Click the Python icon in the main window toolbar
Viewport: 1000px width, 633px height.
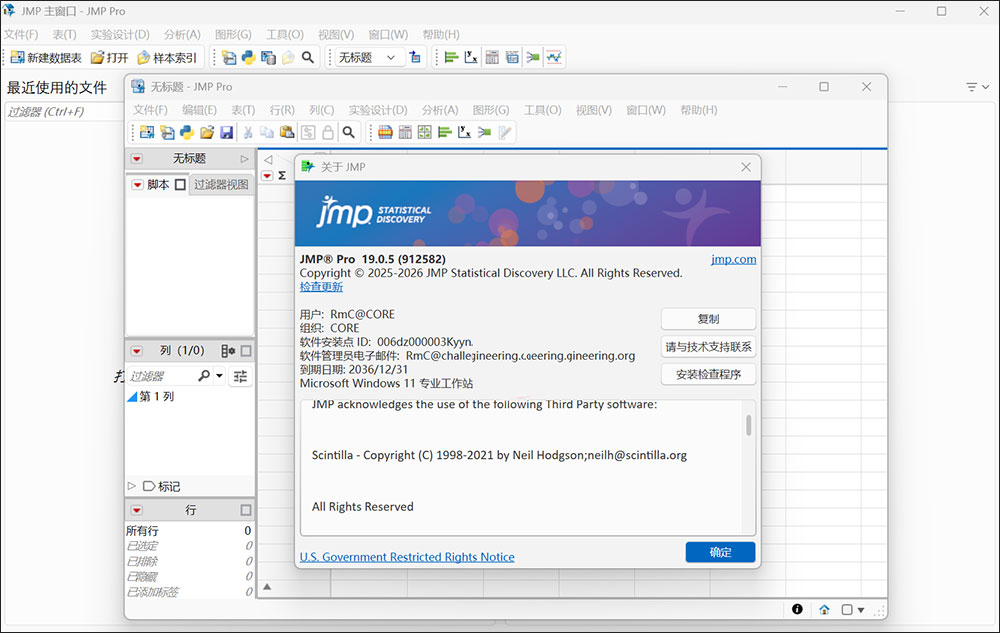[249, 57]
